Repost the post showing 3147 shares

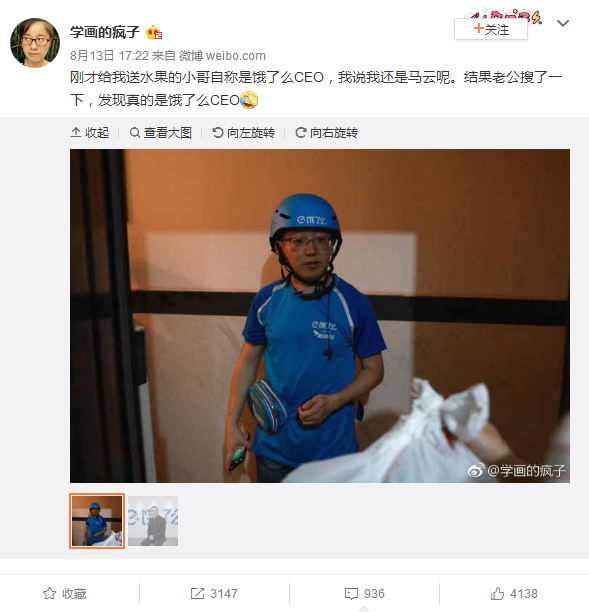tap(214, 594)
